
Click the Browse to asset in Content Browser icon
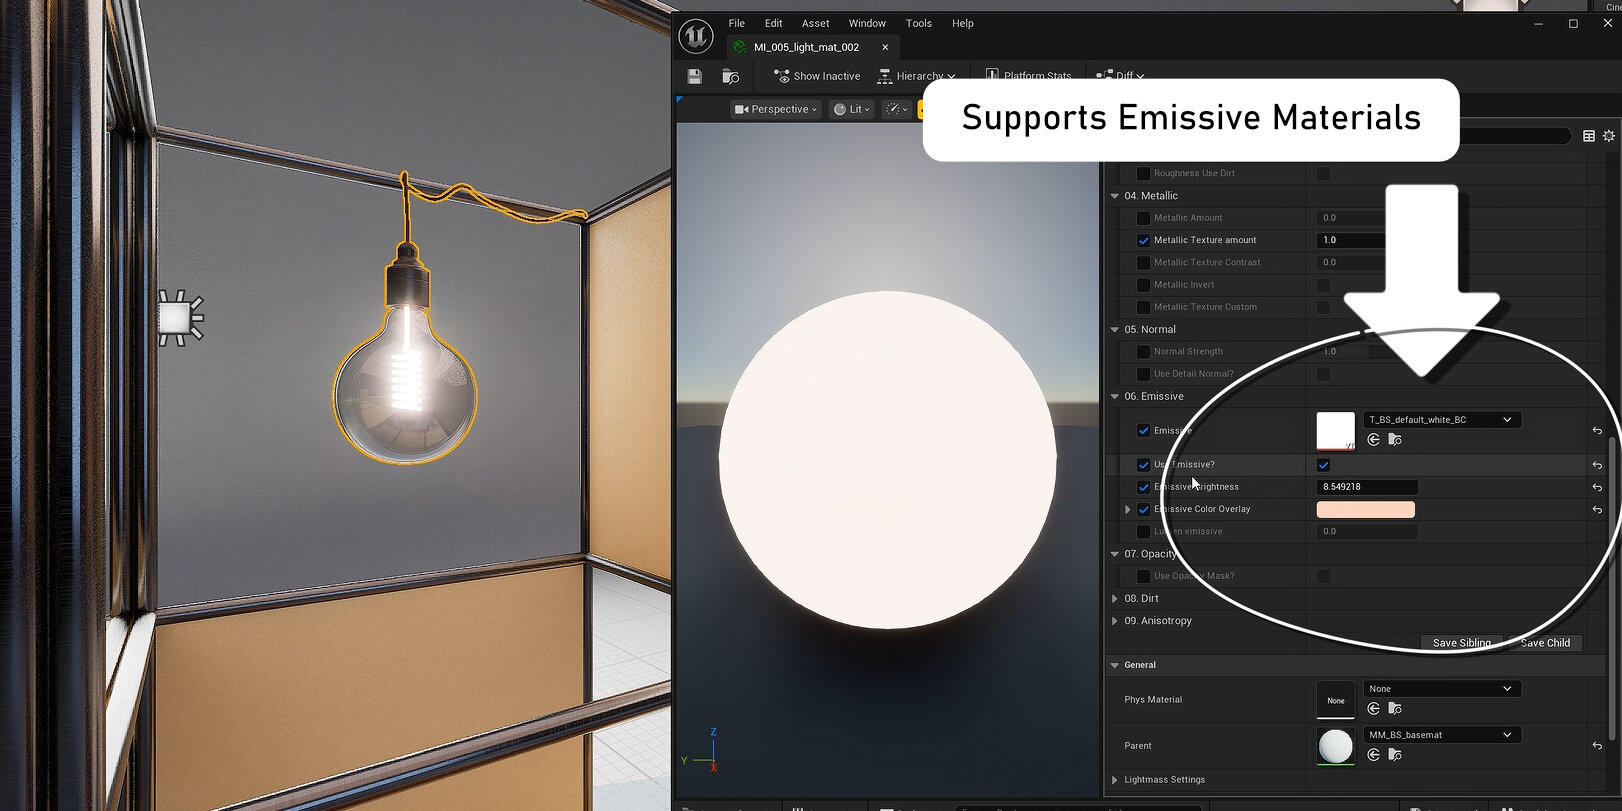coord(731,76)
